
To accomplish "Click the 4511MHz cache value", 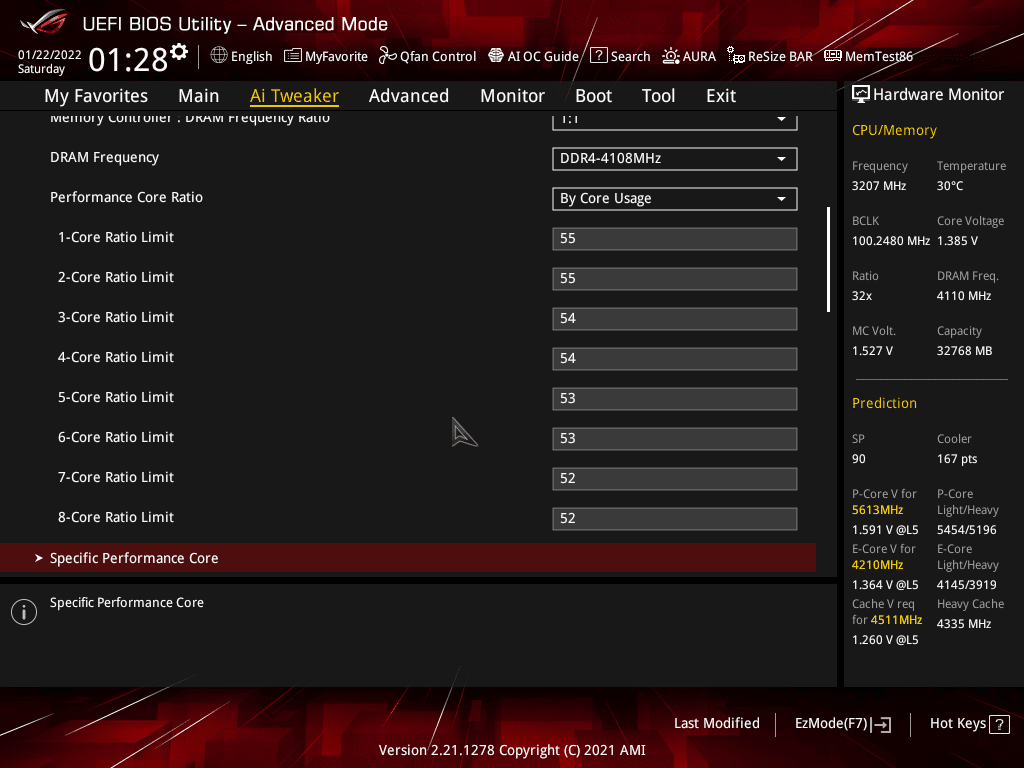I will click(896, 620).
